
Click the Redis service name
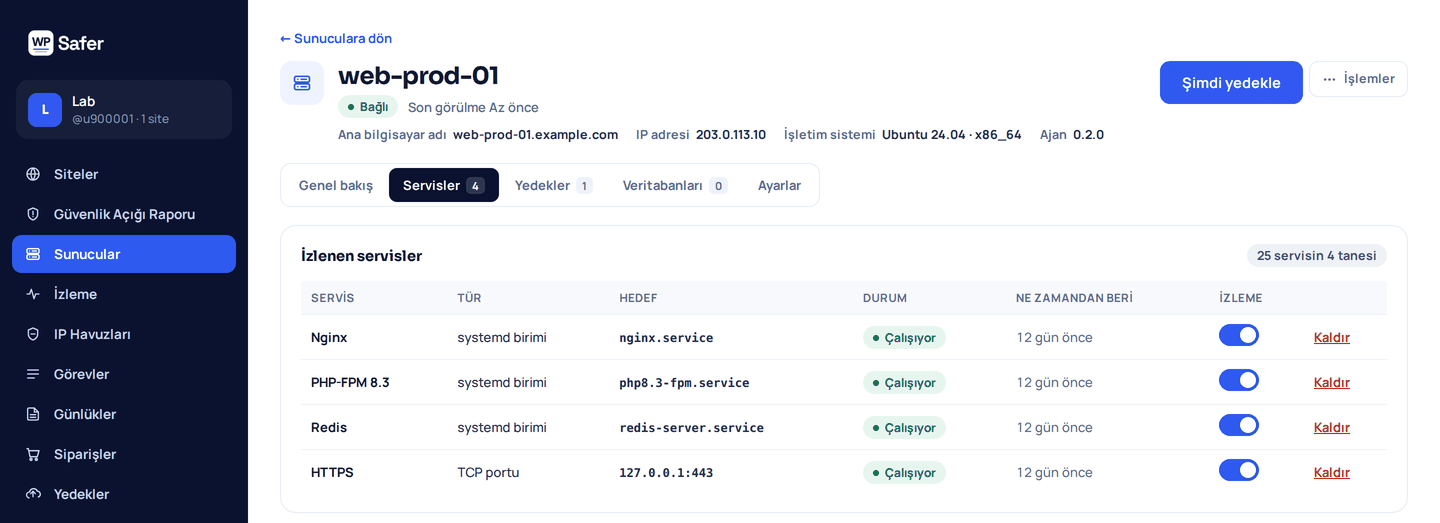[329, 427]
